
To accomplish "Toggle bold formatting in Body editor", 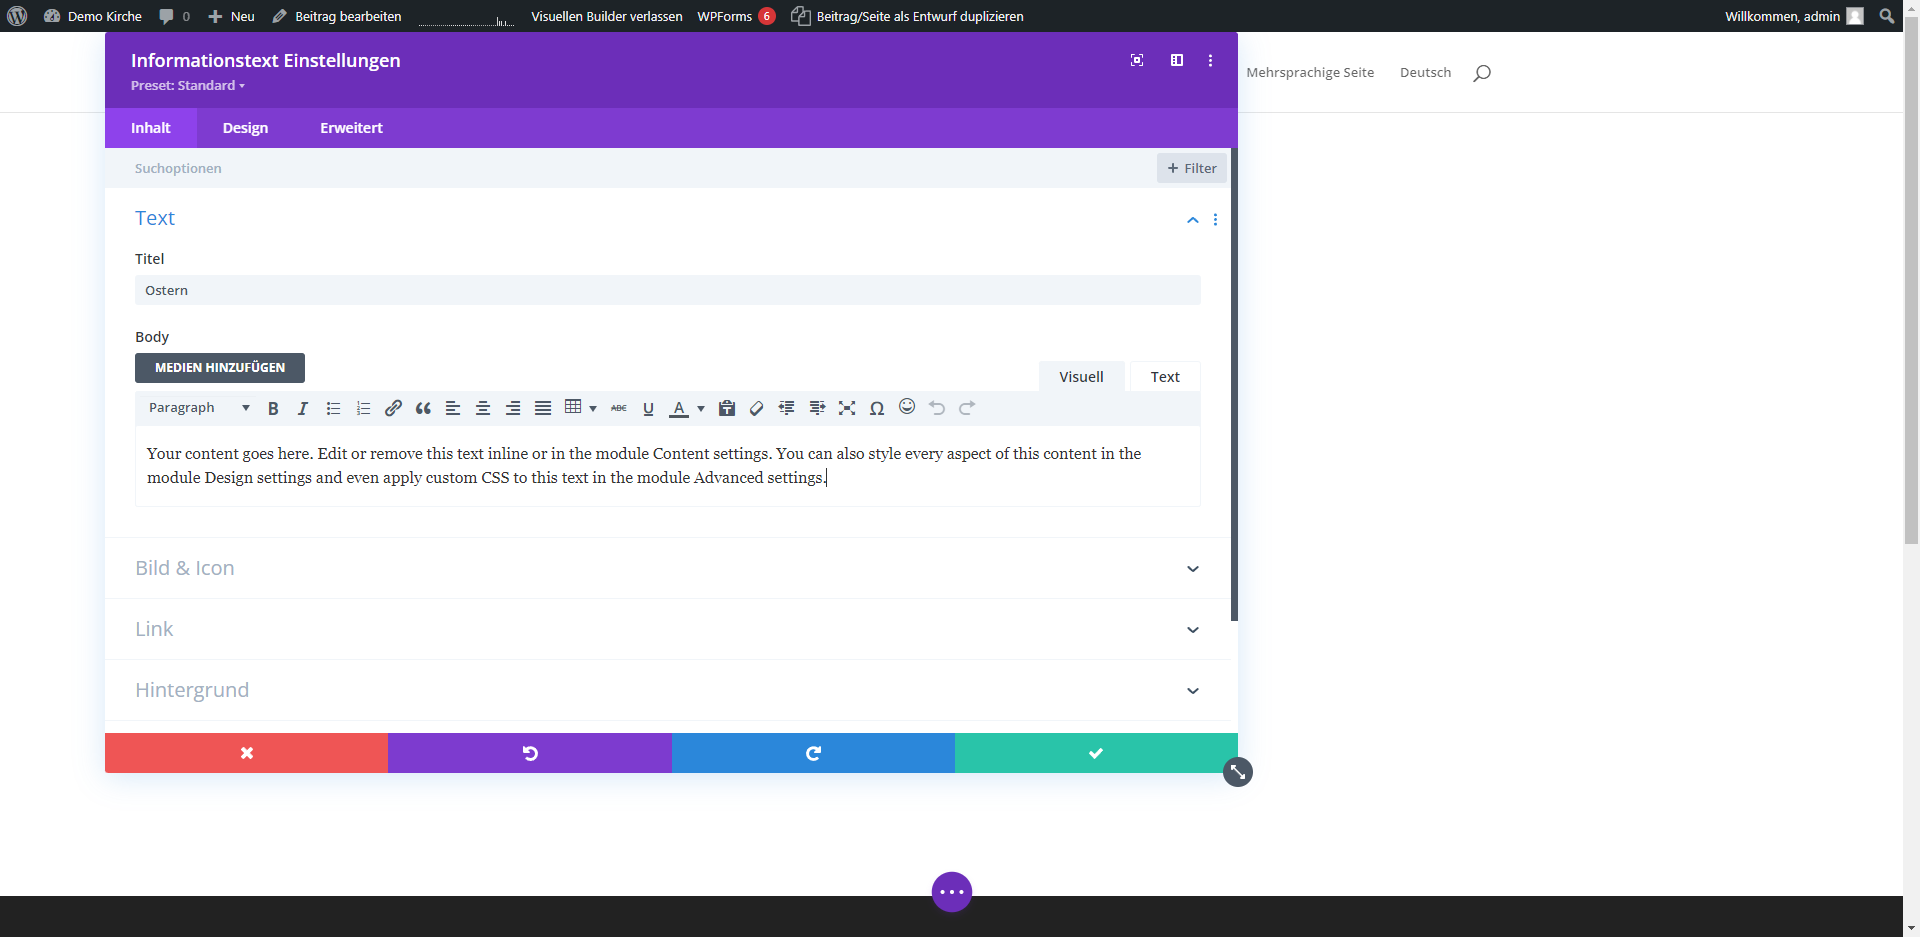I will click(x=273, y=408).
